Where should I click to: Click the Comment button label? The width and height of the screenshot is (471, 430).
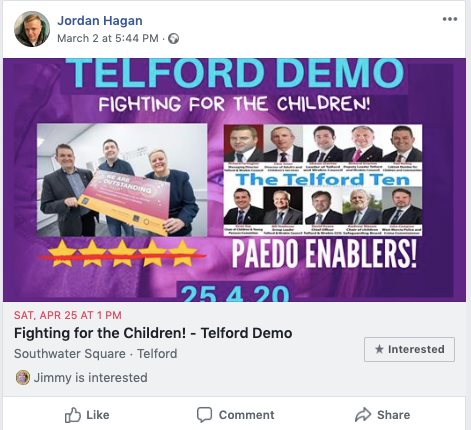coord(246,415)
